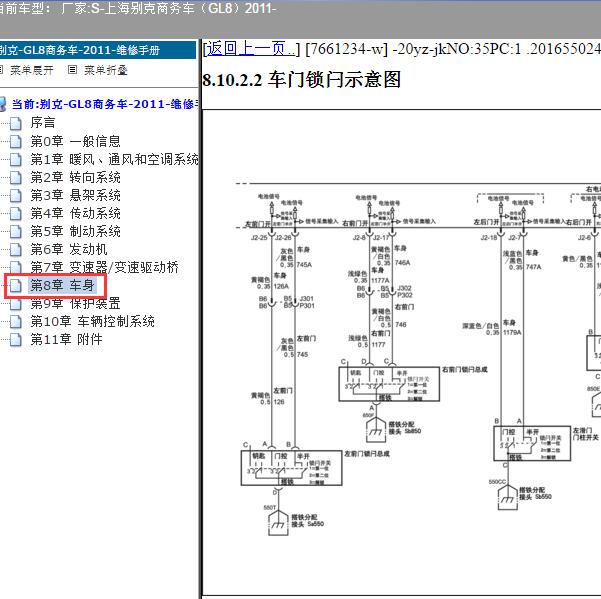Open chapter 第0章 一般信息
This screenshot has width=601, height=599.
click(76, 141)
